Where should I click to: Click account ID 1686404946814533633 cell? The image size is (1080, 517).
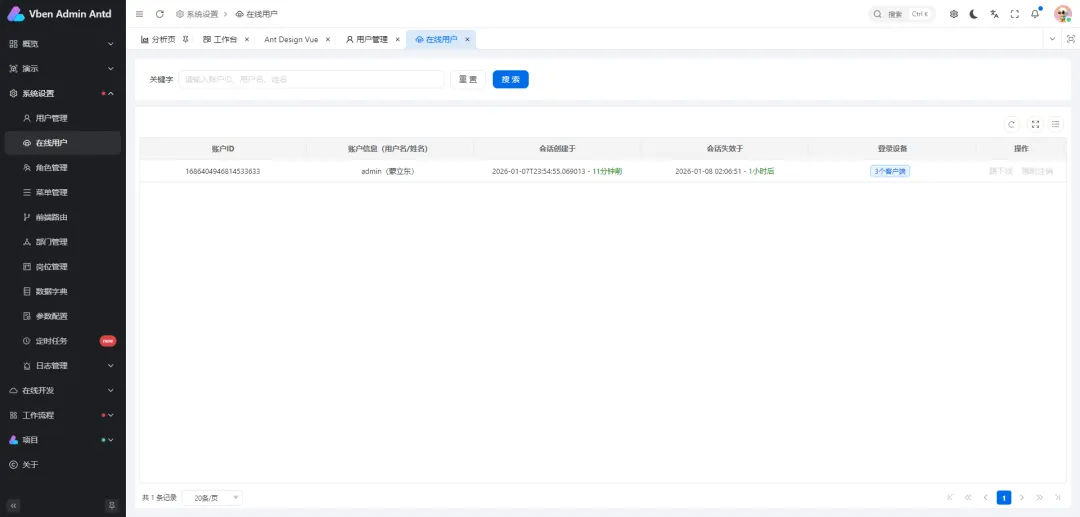(223, 171)
